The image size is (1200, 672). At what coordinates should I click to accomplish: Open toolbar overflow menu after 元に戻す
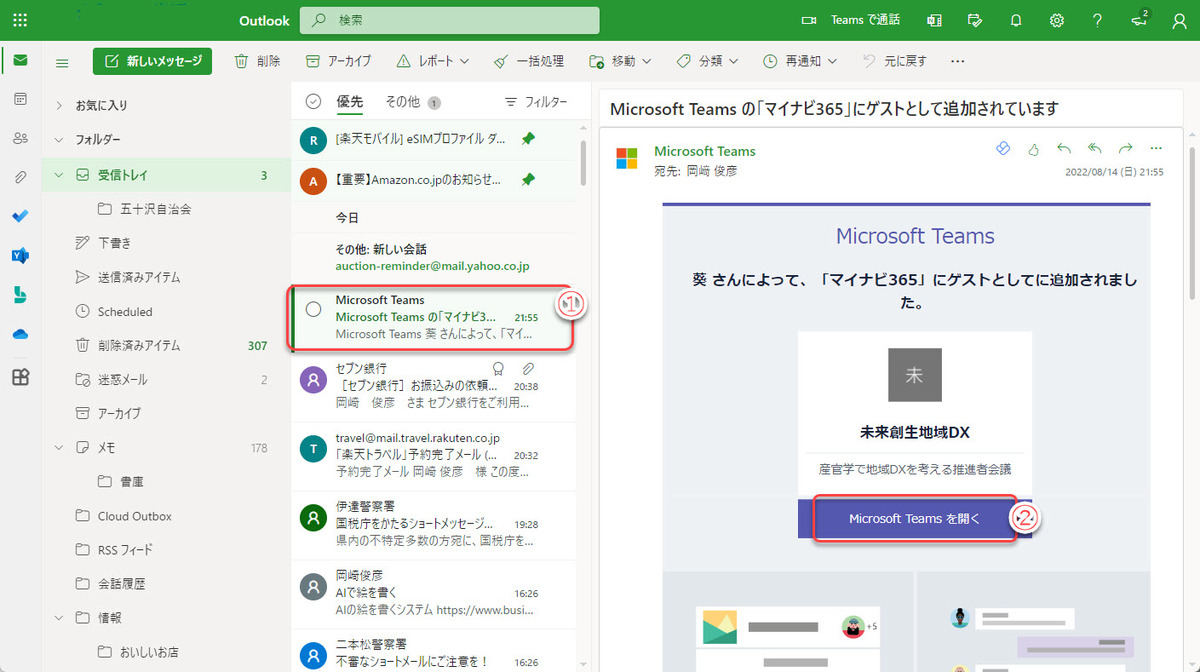click(957, 61)
